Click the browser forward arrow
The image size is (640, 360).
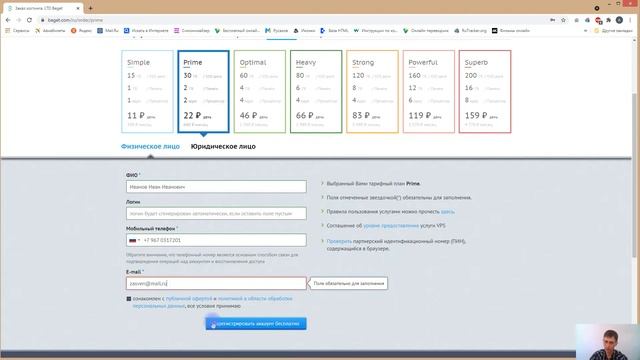pos(19,20)
